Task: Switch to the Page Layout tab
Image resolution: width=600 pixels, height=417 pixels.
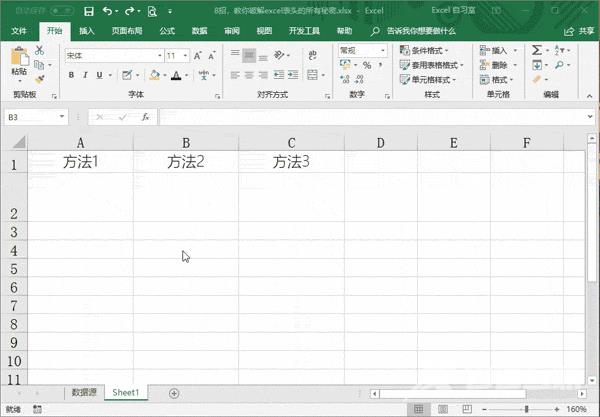Action: (x=127, y=31)
